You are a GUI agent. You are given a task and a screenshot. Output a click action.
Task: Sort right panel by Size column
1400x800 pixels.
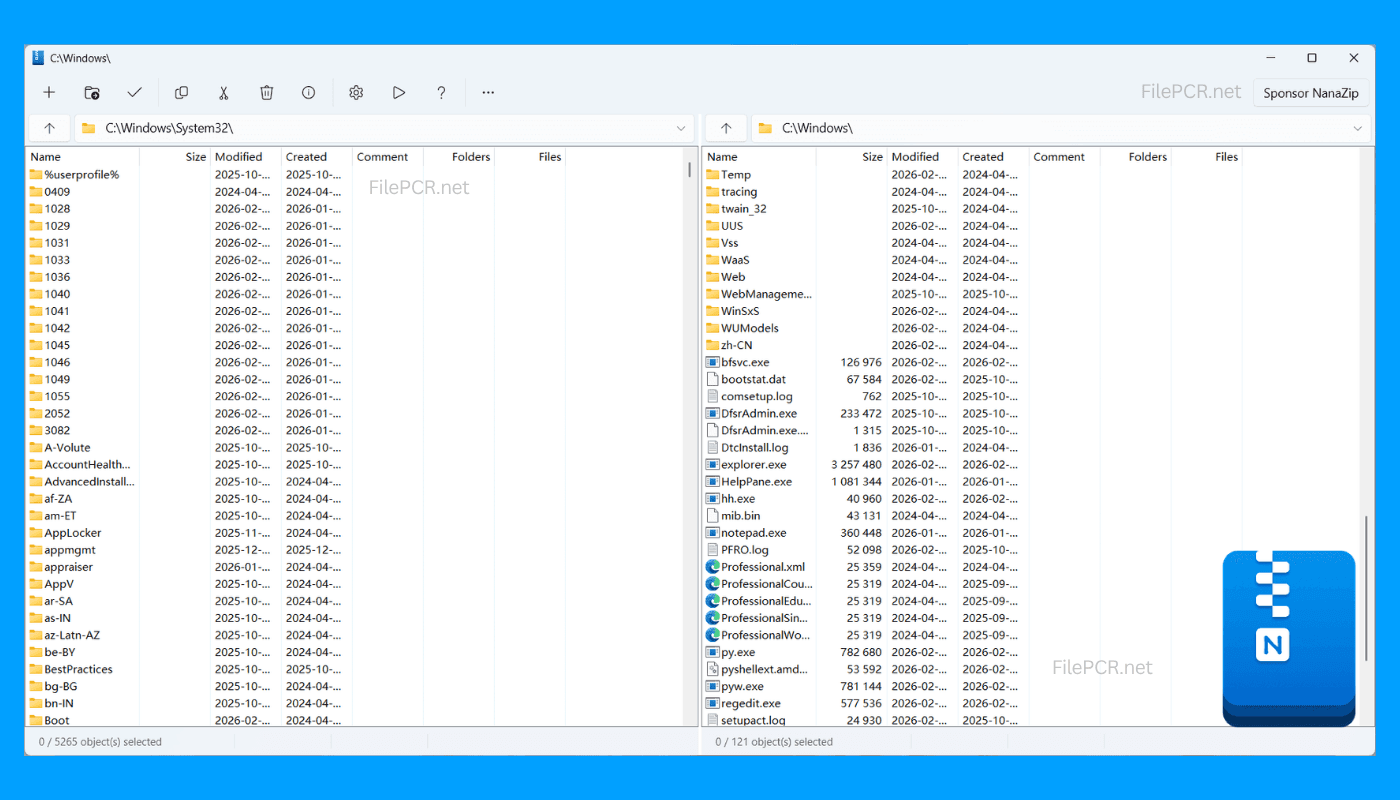(x=852, y=157)
